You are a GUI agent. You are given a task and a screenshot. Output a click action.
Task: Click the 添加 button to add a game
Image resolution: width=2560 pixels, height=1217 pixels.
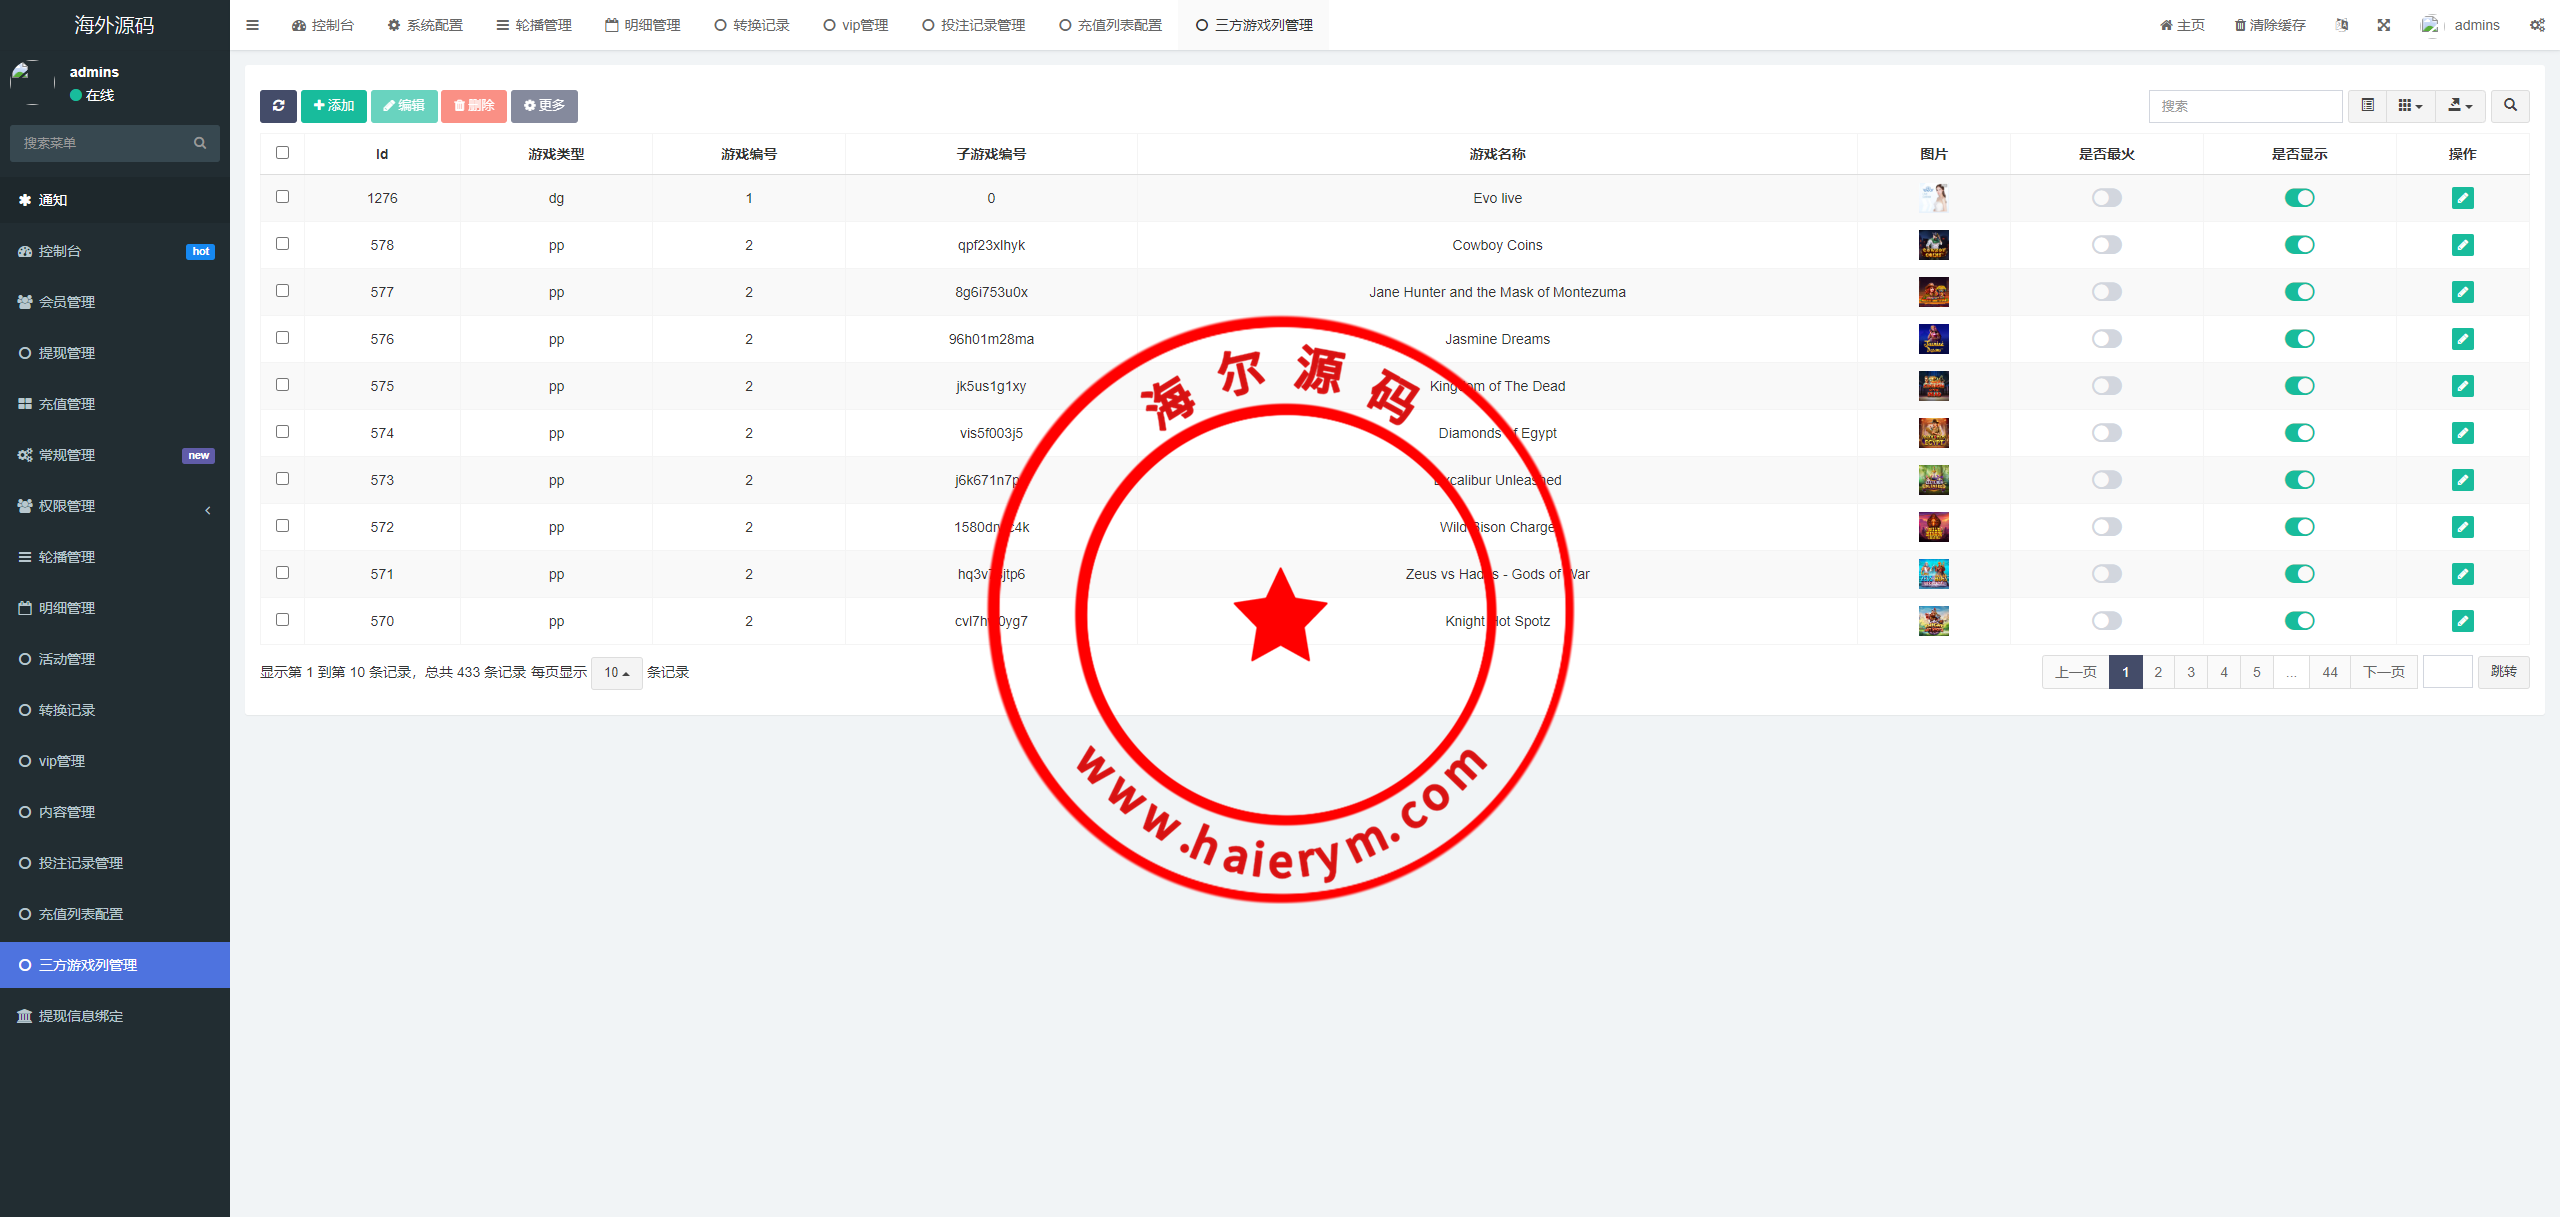333,106
